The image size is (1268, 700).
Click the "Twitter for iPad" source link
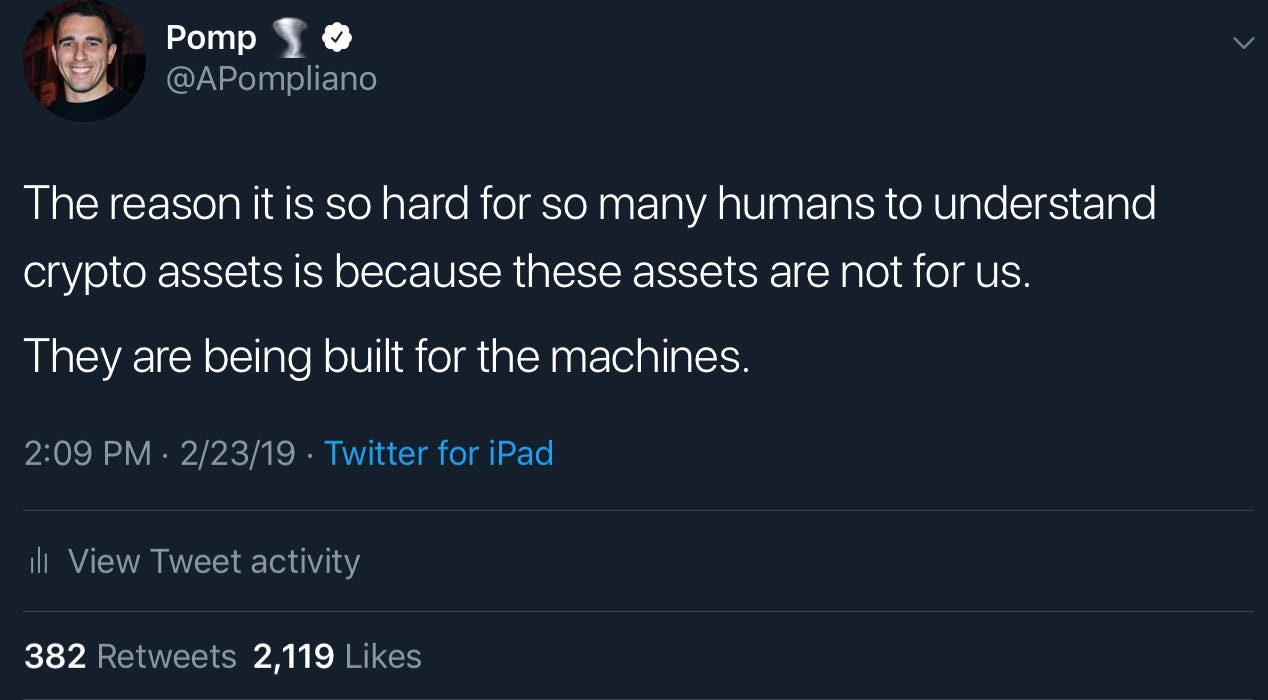pyautogui.click(x=438, y=454)
